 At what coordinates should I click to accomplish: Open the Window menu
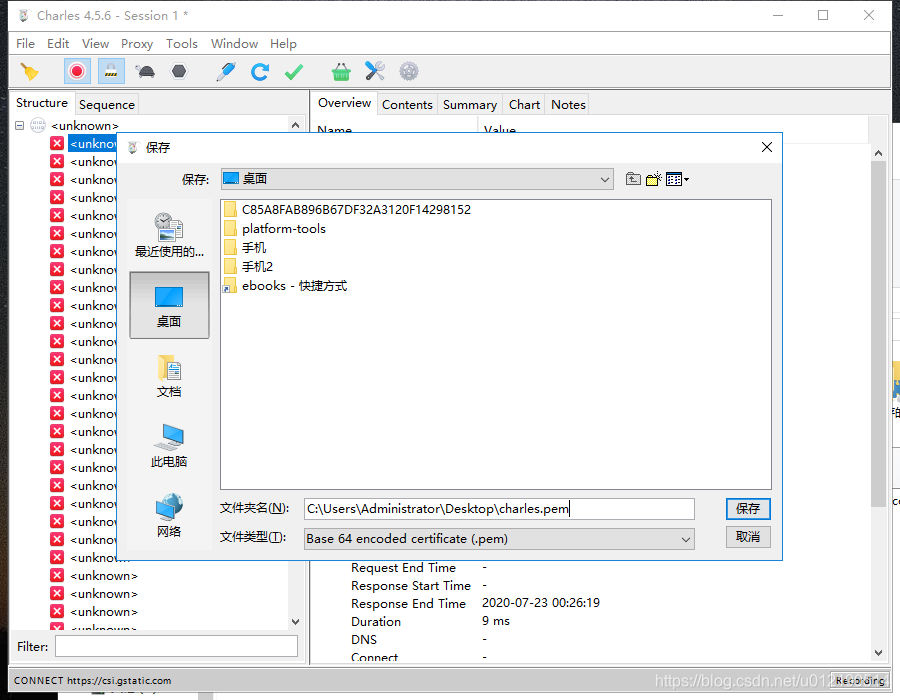(234, 44)
